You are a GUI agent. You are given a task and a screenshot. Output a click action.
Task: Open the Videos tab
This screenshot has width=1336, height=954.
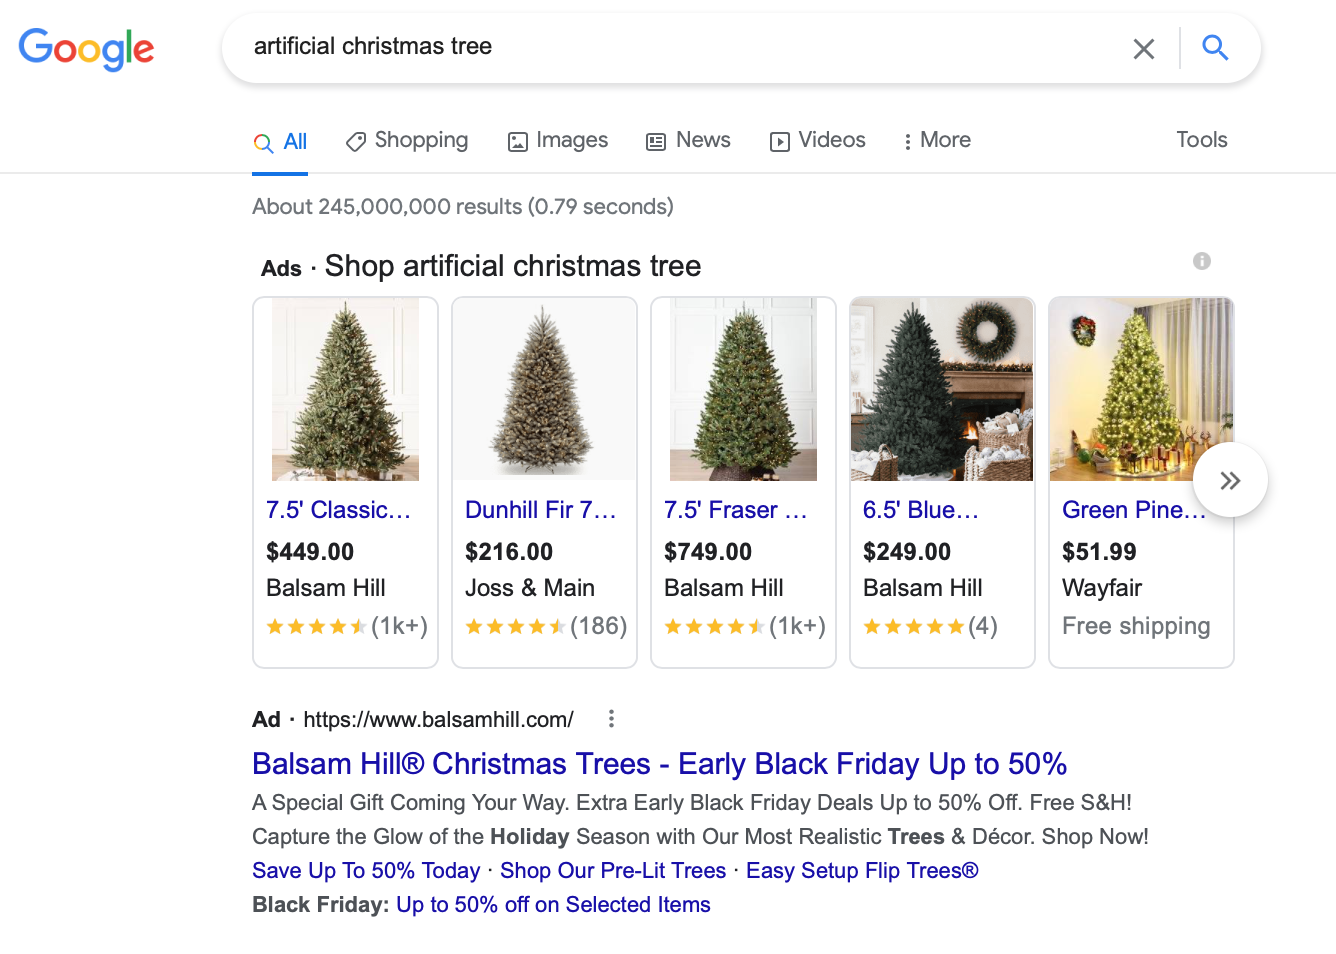coord(818,141)
